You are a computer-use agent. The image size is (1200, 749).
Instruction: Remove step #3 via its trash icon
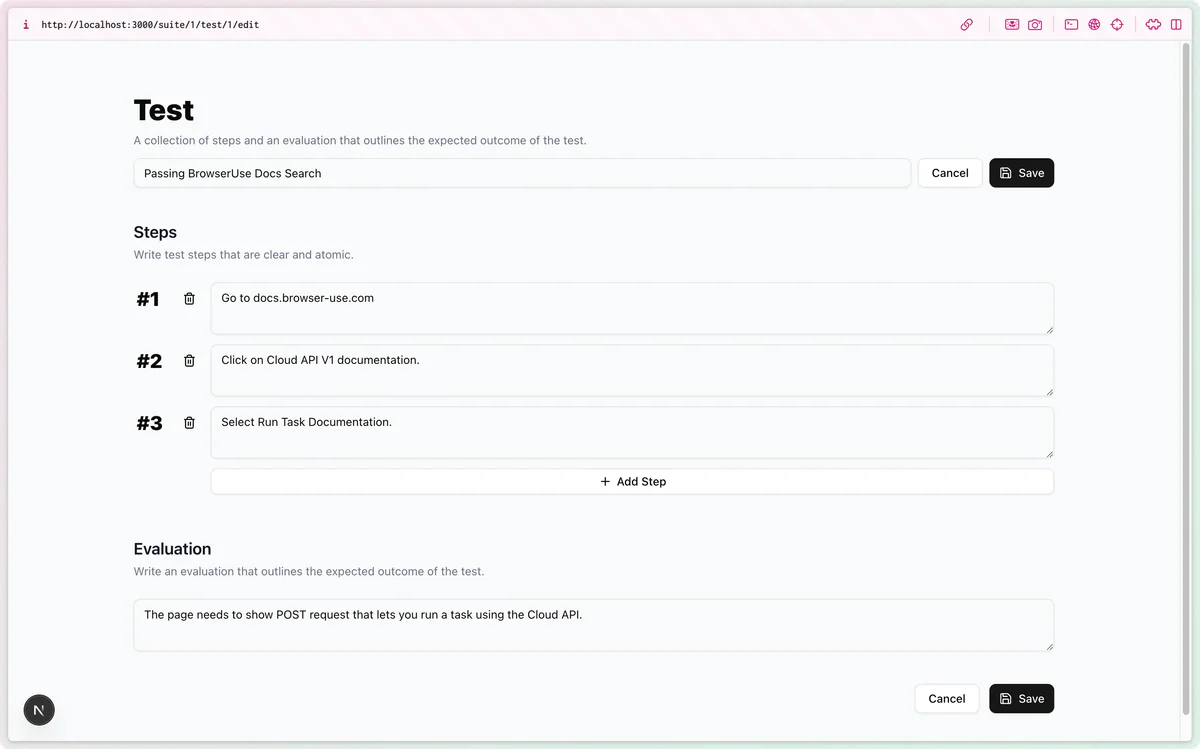tap(189, 422)
